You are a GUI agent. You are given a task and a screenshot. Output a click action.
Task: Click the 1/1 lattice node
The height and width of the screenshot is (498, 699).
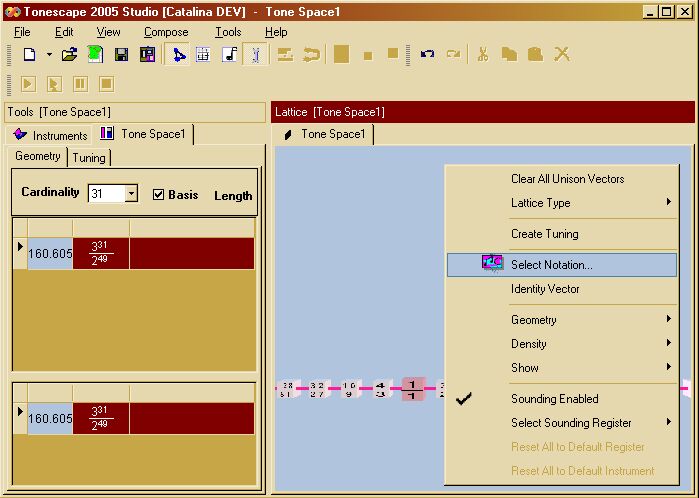412,389
